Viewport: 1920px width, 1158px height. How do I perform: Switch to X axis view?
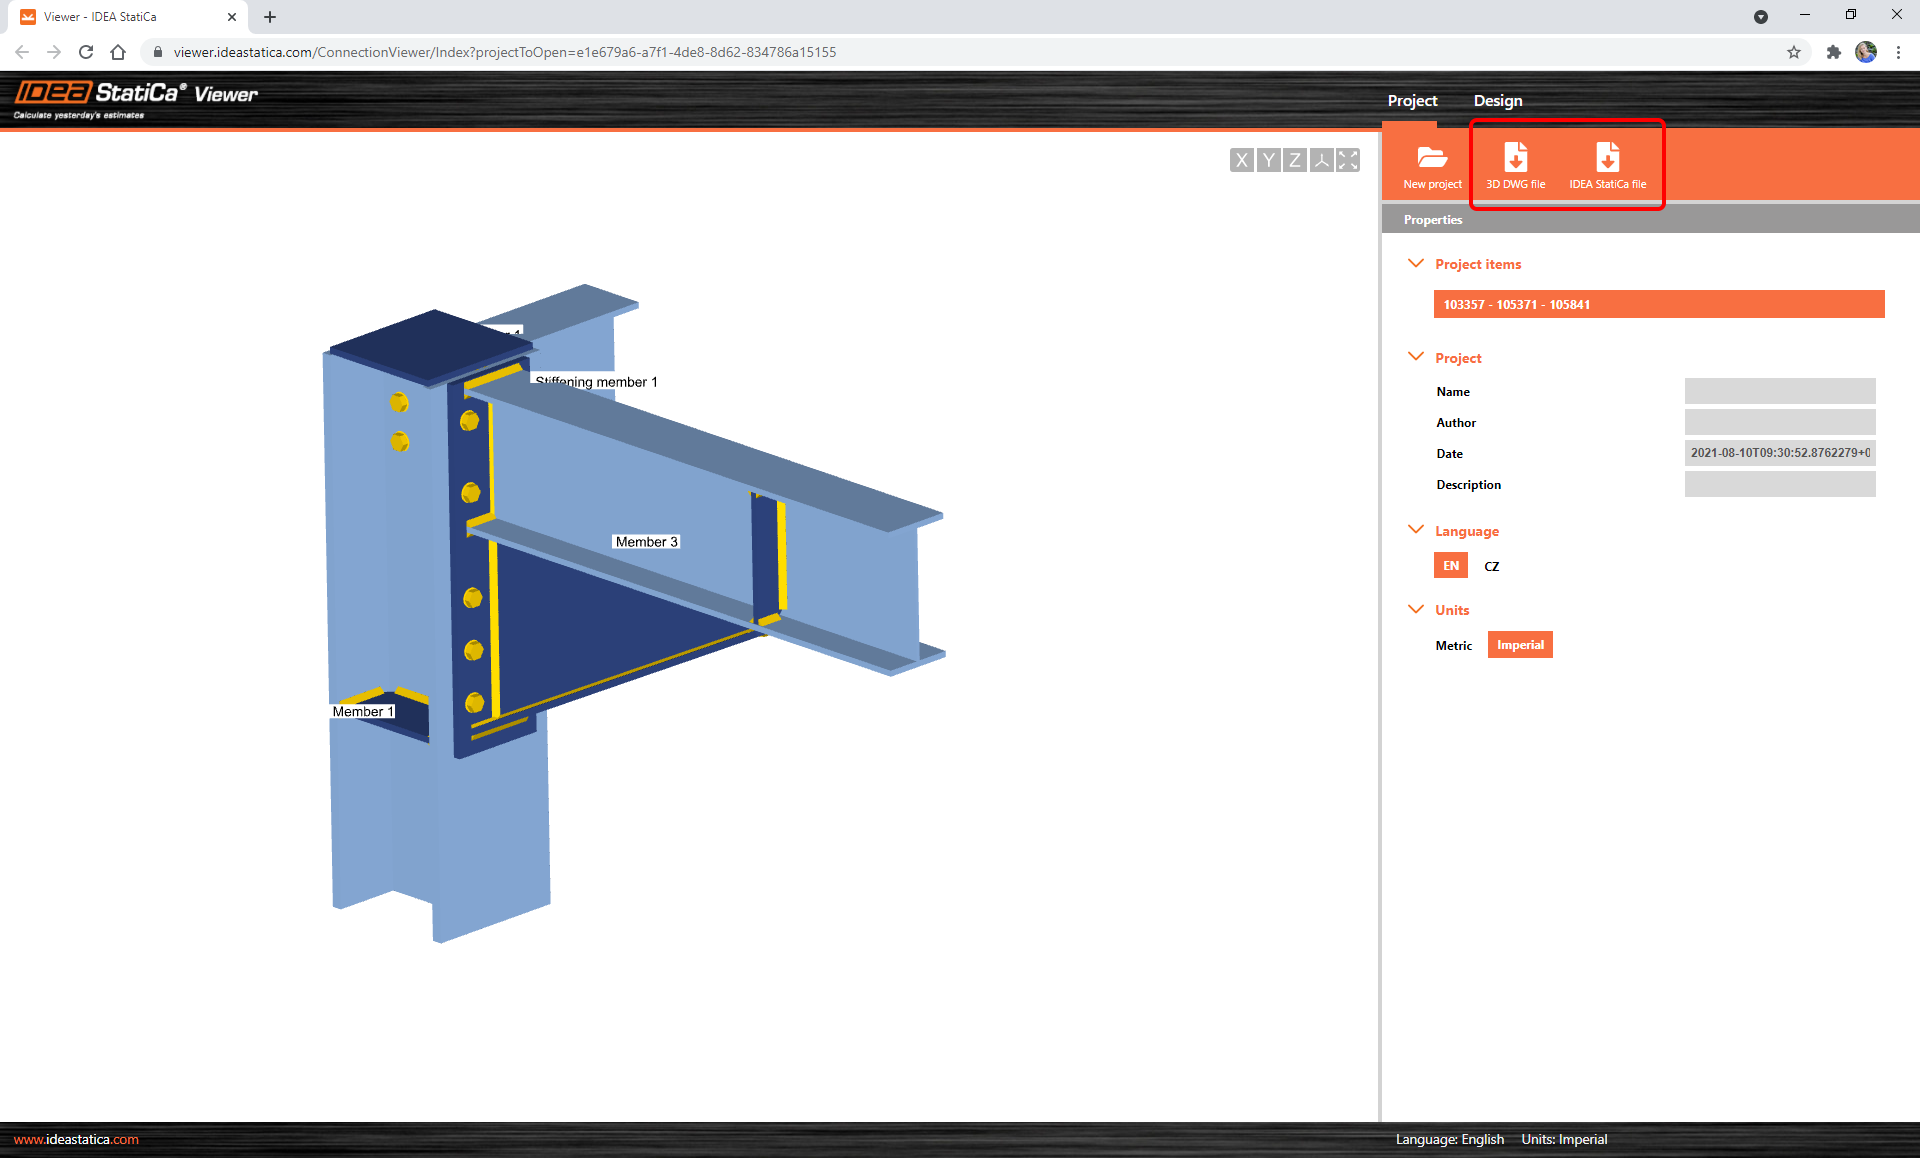(x=1241, y=160)
